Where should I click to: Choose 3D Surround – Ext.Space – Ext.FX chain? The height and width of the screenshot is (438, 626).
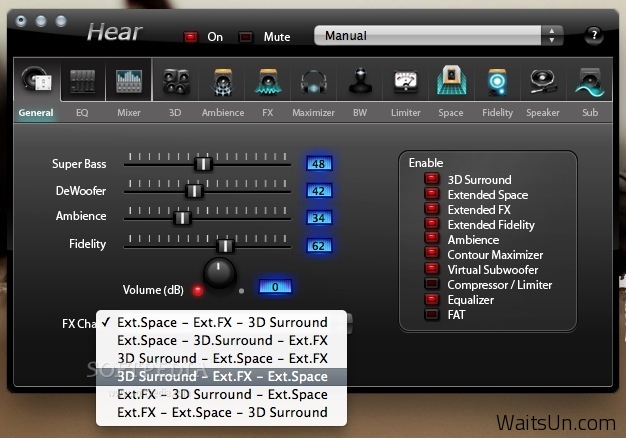pyautogui.click(x=222, y=358)
